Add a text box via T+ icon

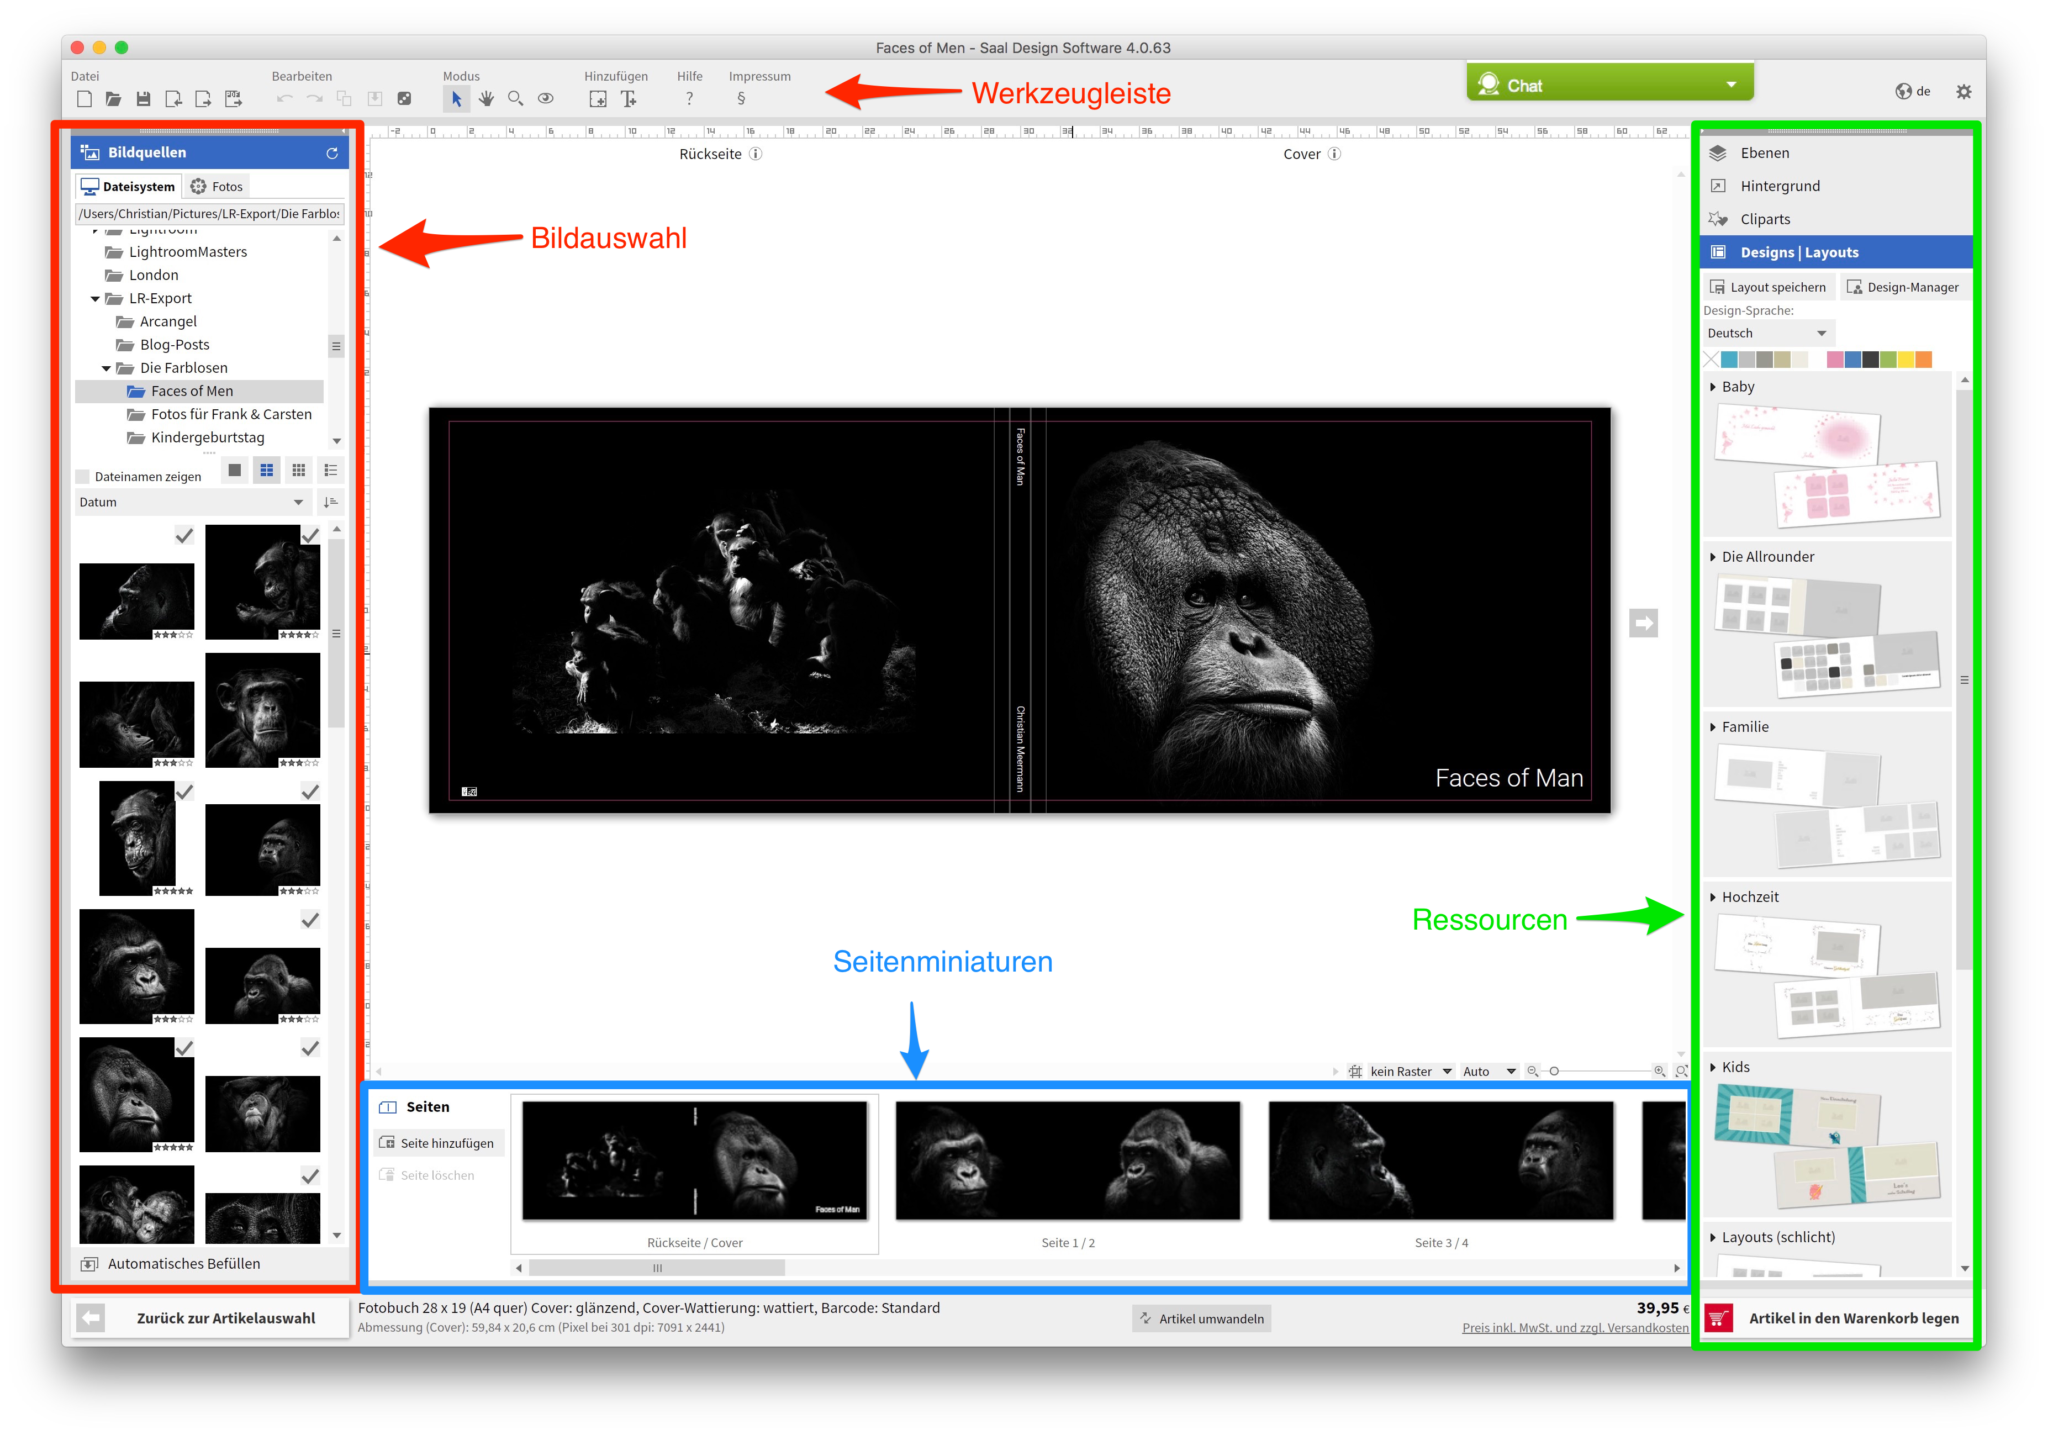(x=628, y=99)
